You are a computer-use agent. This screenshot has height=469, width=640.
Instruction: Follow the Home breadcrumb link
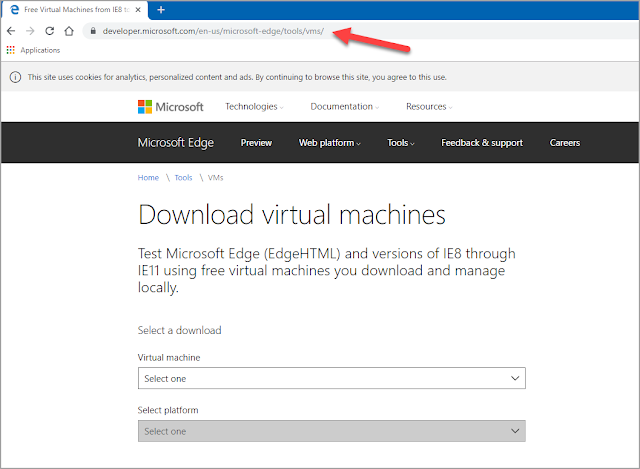148,178
